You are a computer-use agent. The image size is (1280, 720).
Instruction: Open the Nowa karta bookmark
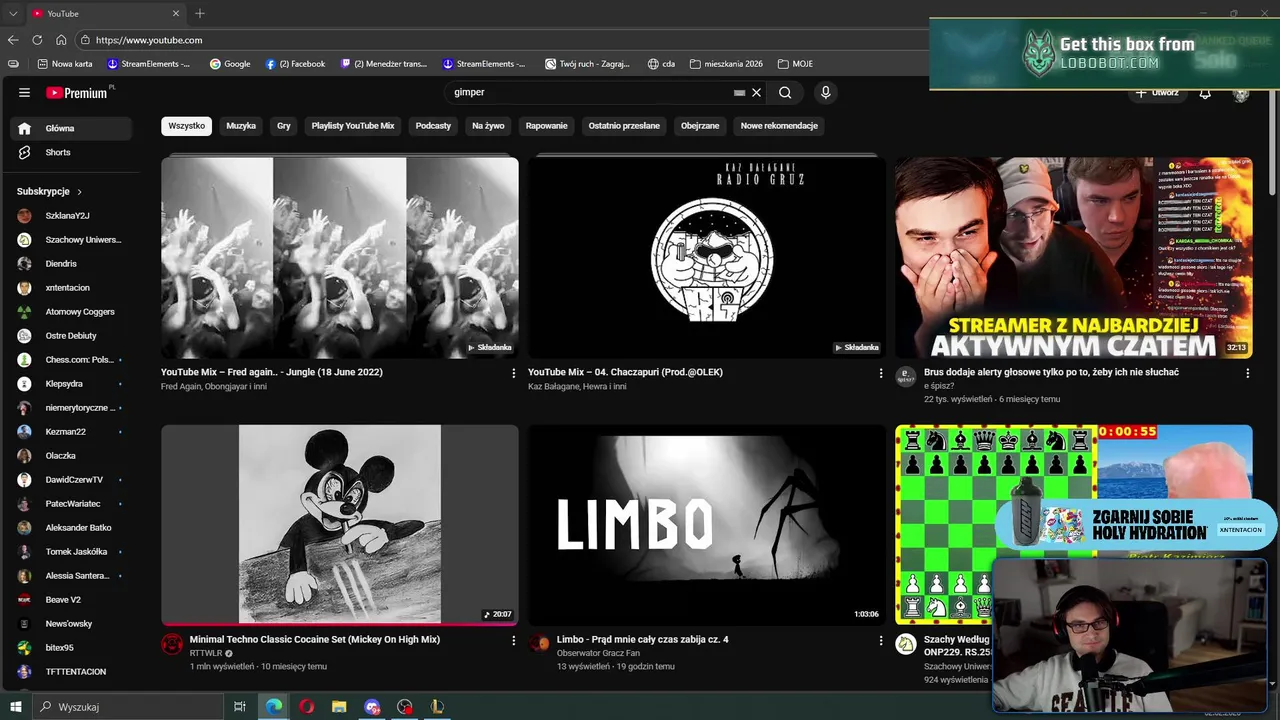tap(64, 63)
